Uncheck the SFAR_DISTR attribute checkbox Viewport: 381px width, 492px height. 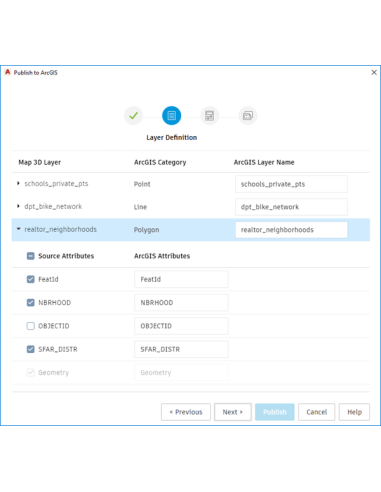coord(30,349)
